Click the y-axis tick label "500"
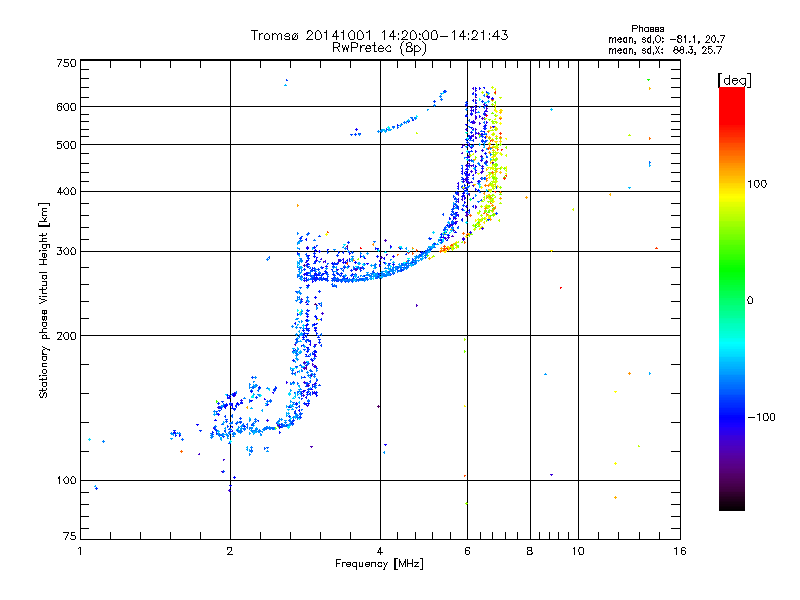The image size is (800, 600). coord(66,145)
